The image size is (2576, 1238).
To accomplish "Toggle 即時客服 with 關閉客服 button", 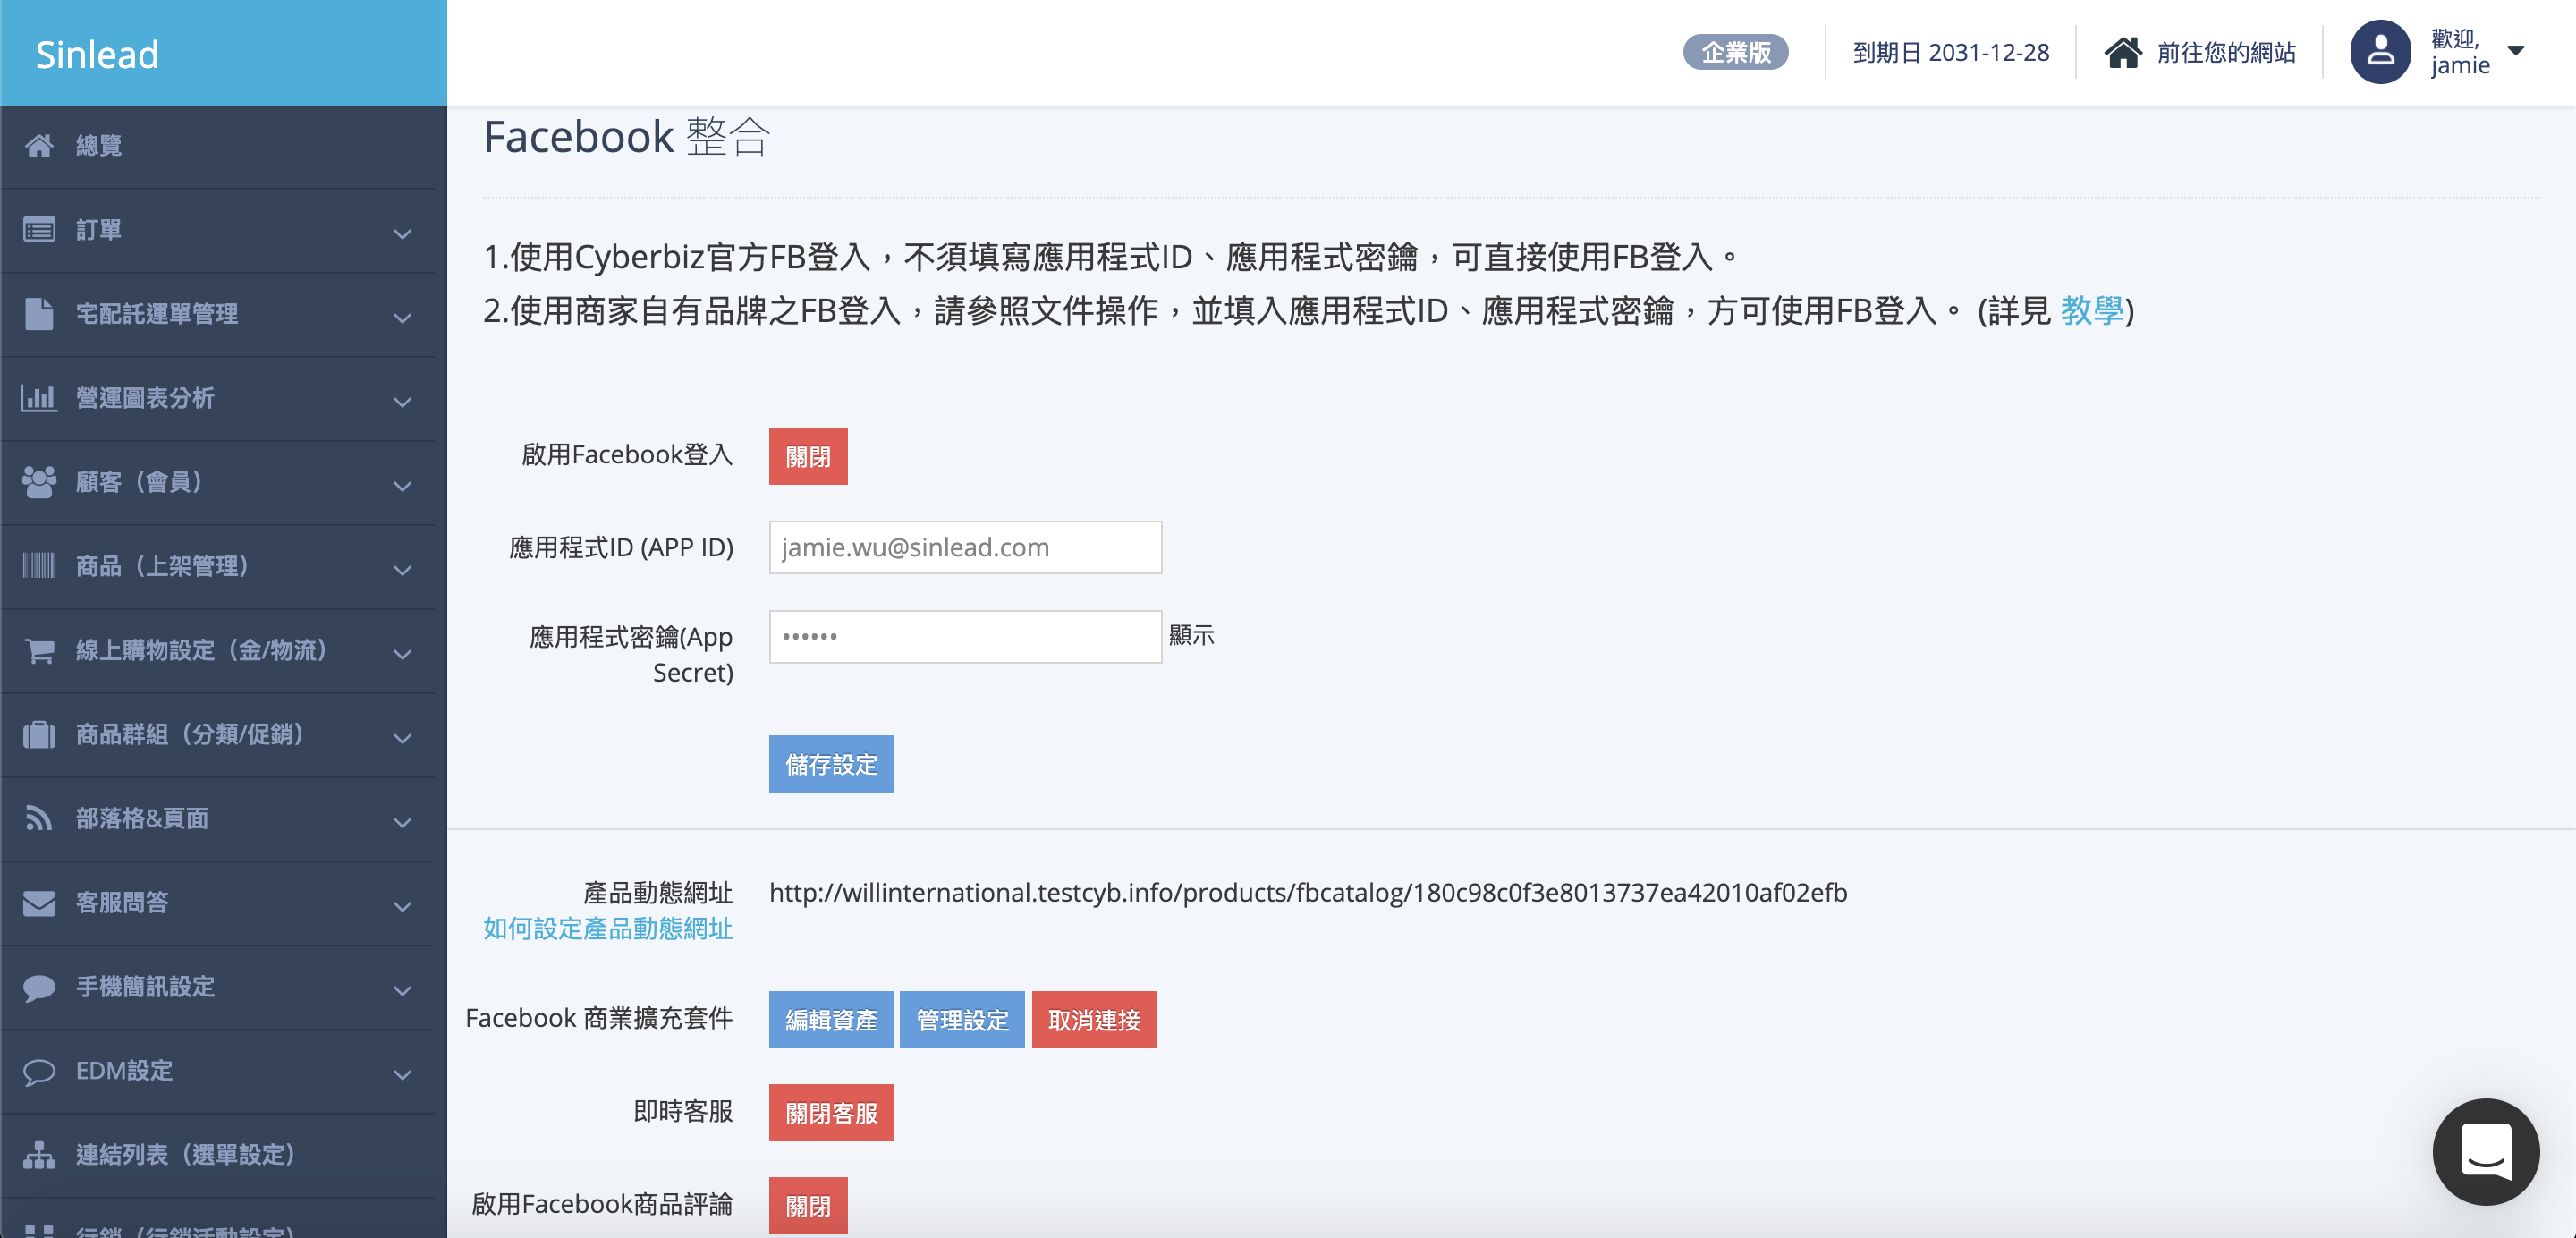I will (x=831, y=1113).
